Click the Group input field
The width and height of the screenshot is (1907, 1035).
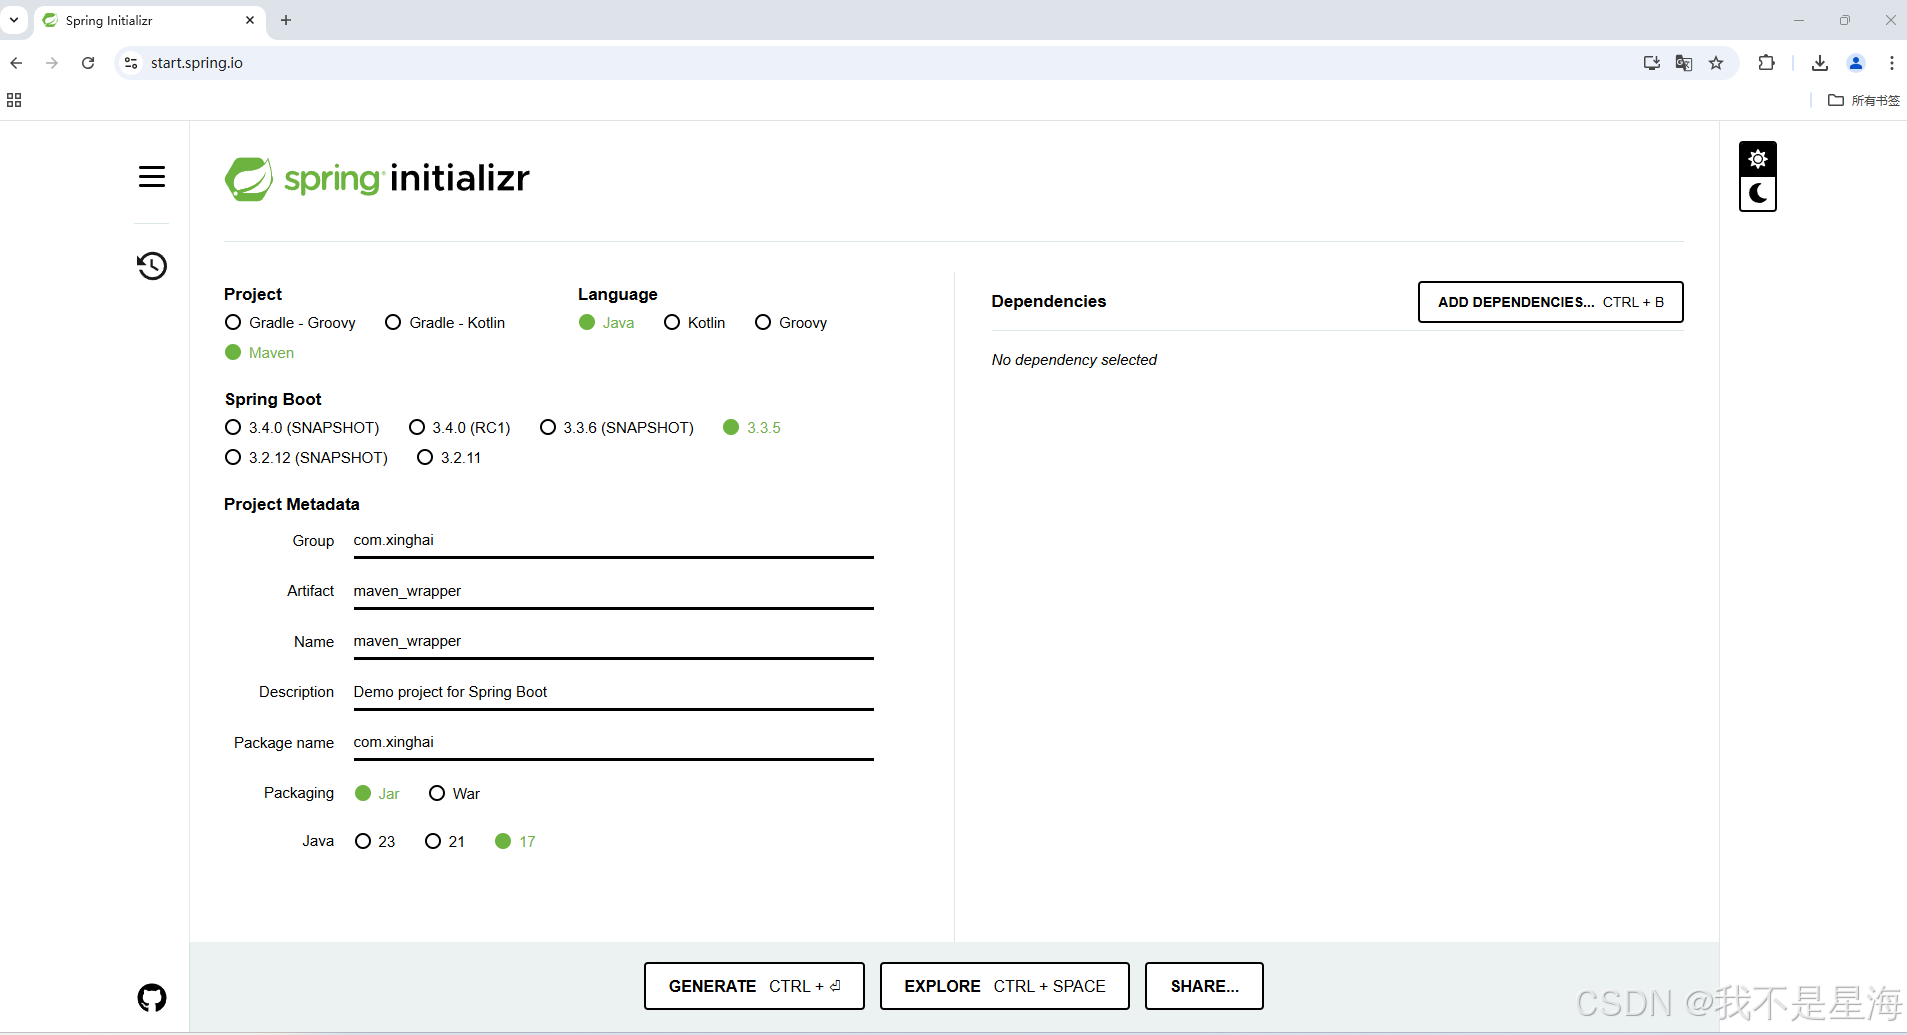point(613,541)
